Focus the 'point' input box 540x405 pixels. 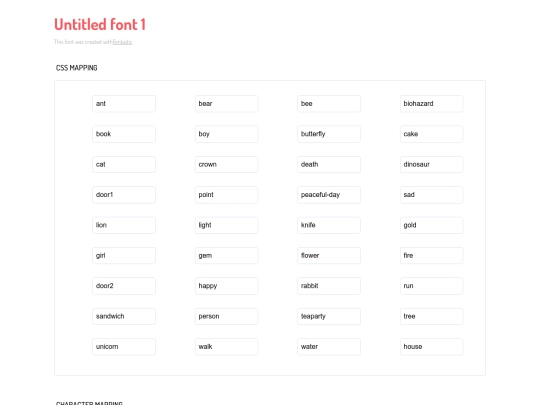227,195
